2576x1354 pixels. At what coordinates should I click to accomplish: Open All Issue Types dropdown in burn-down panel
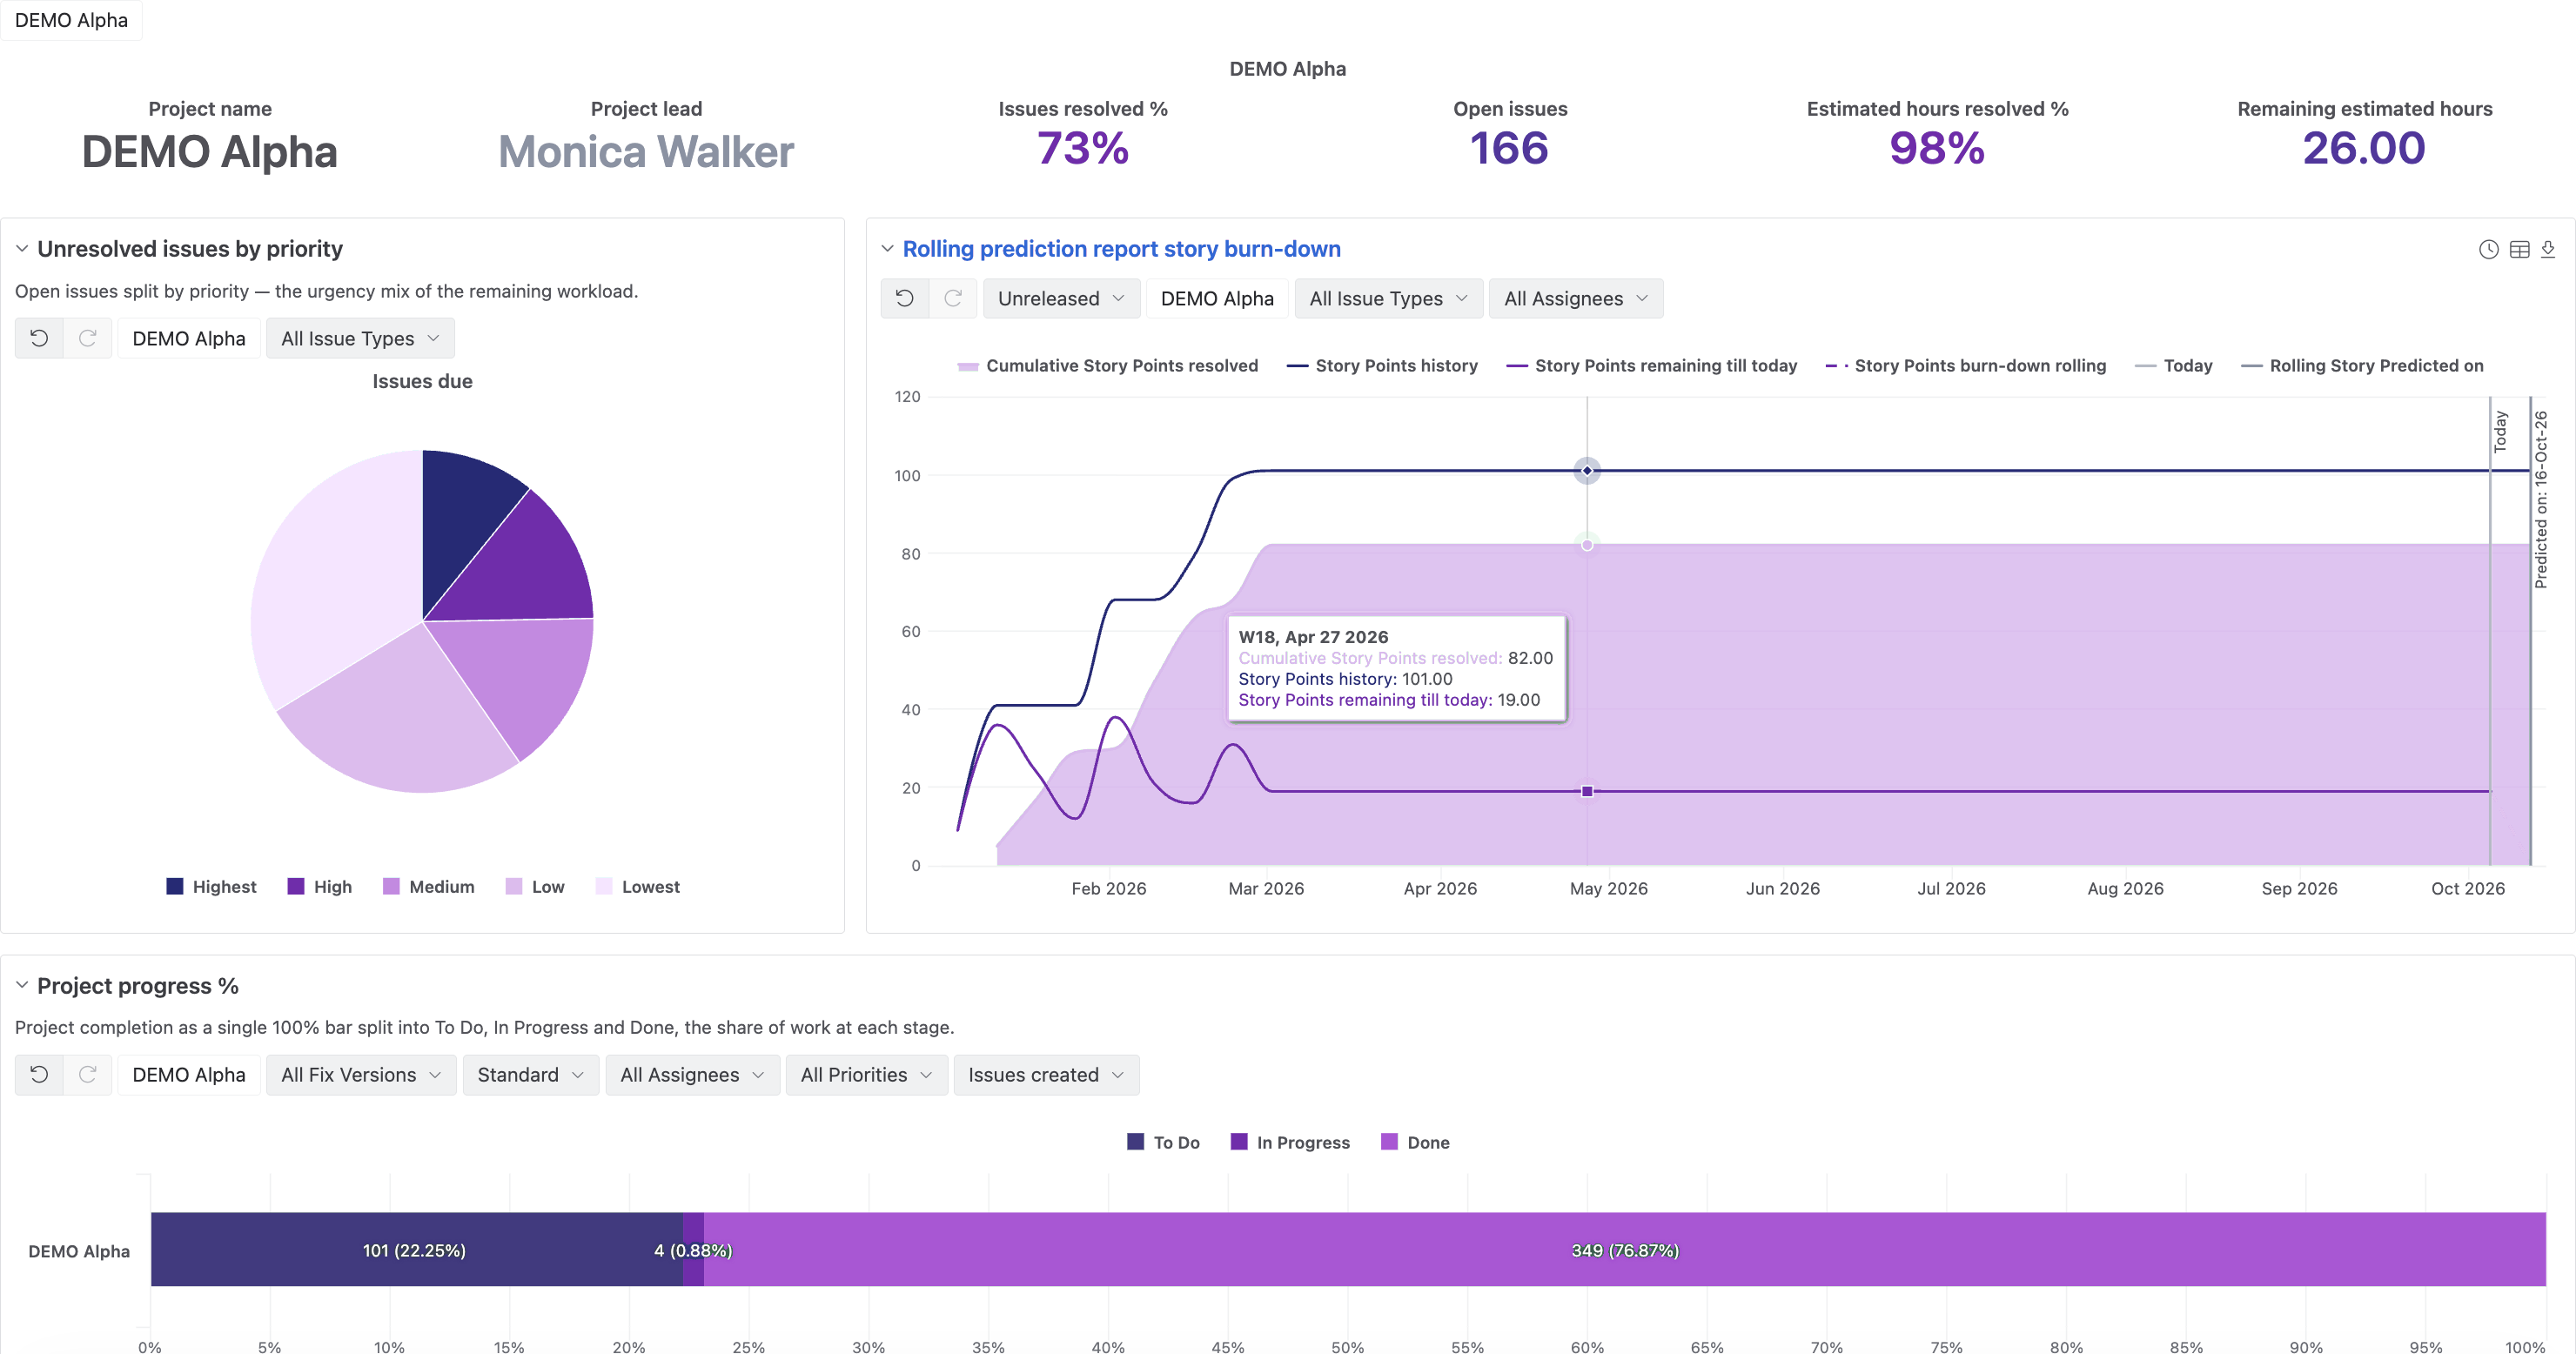1388,298
